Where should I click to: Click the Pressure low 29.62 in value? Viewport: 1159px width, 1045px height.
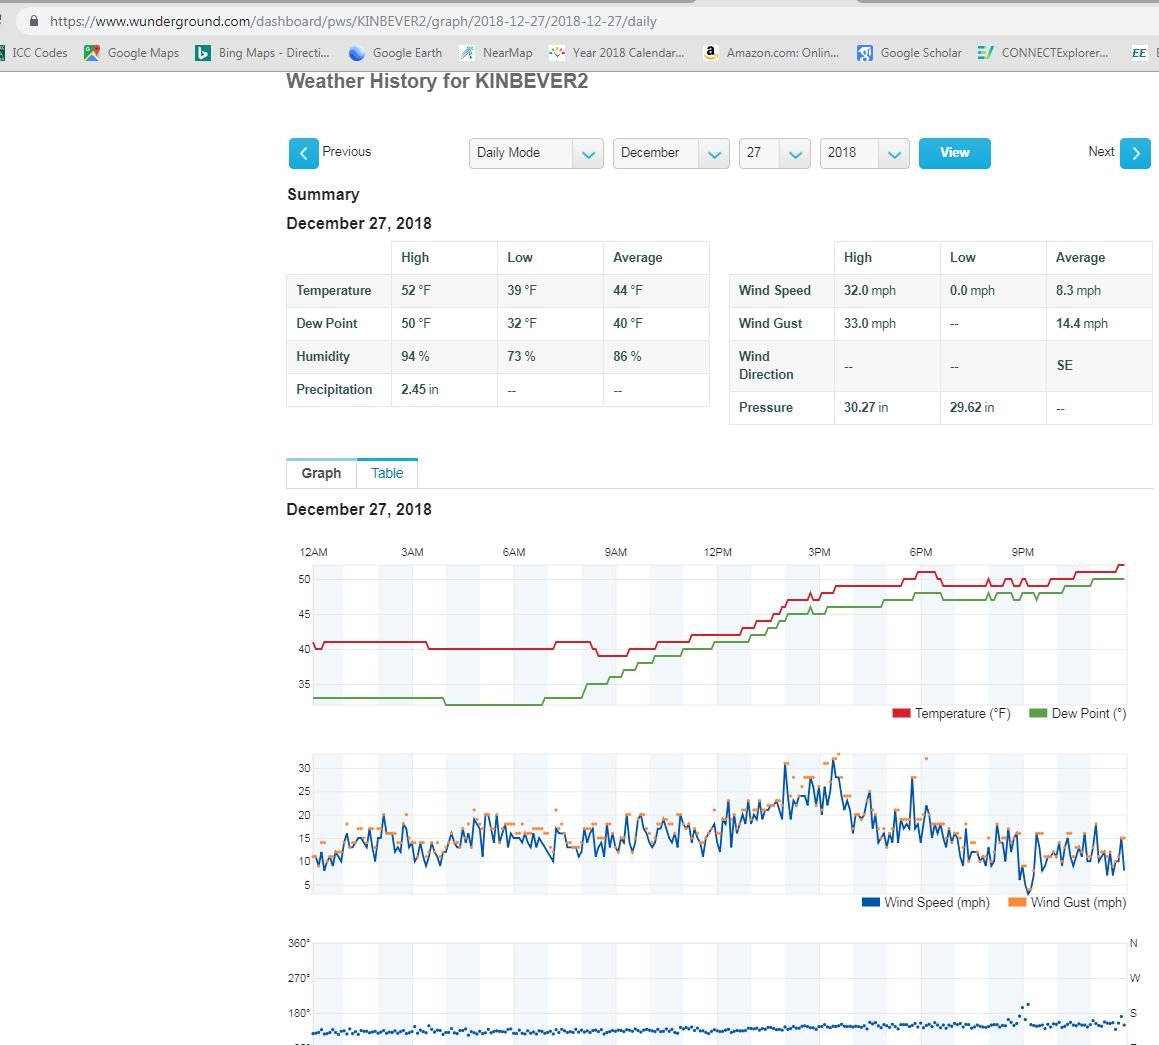[972, 408]
